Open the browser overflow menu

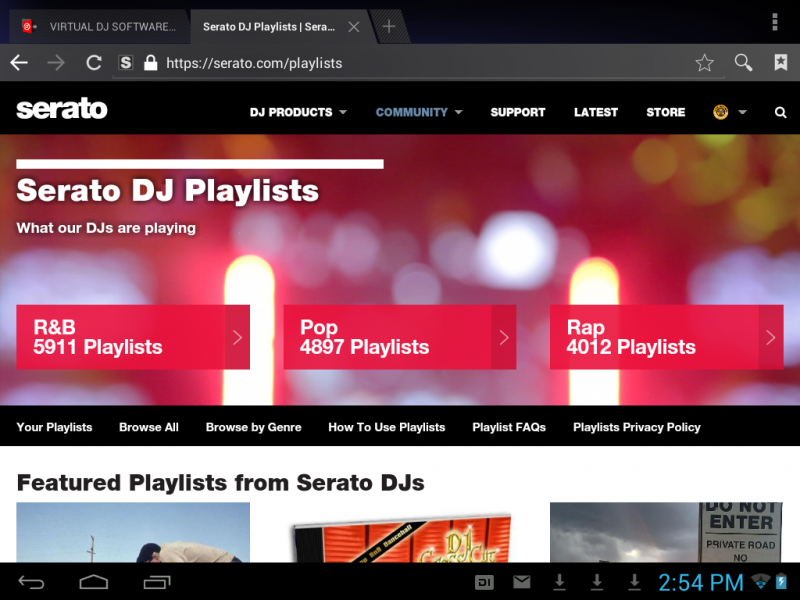coord(775,22)
